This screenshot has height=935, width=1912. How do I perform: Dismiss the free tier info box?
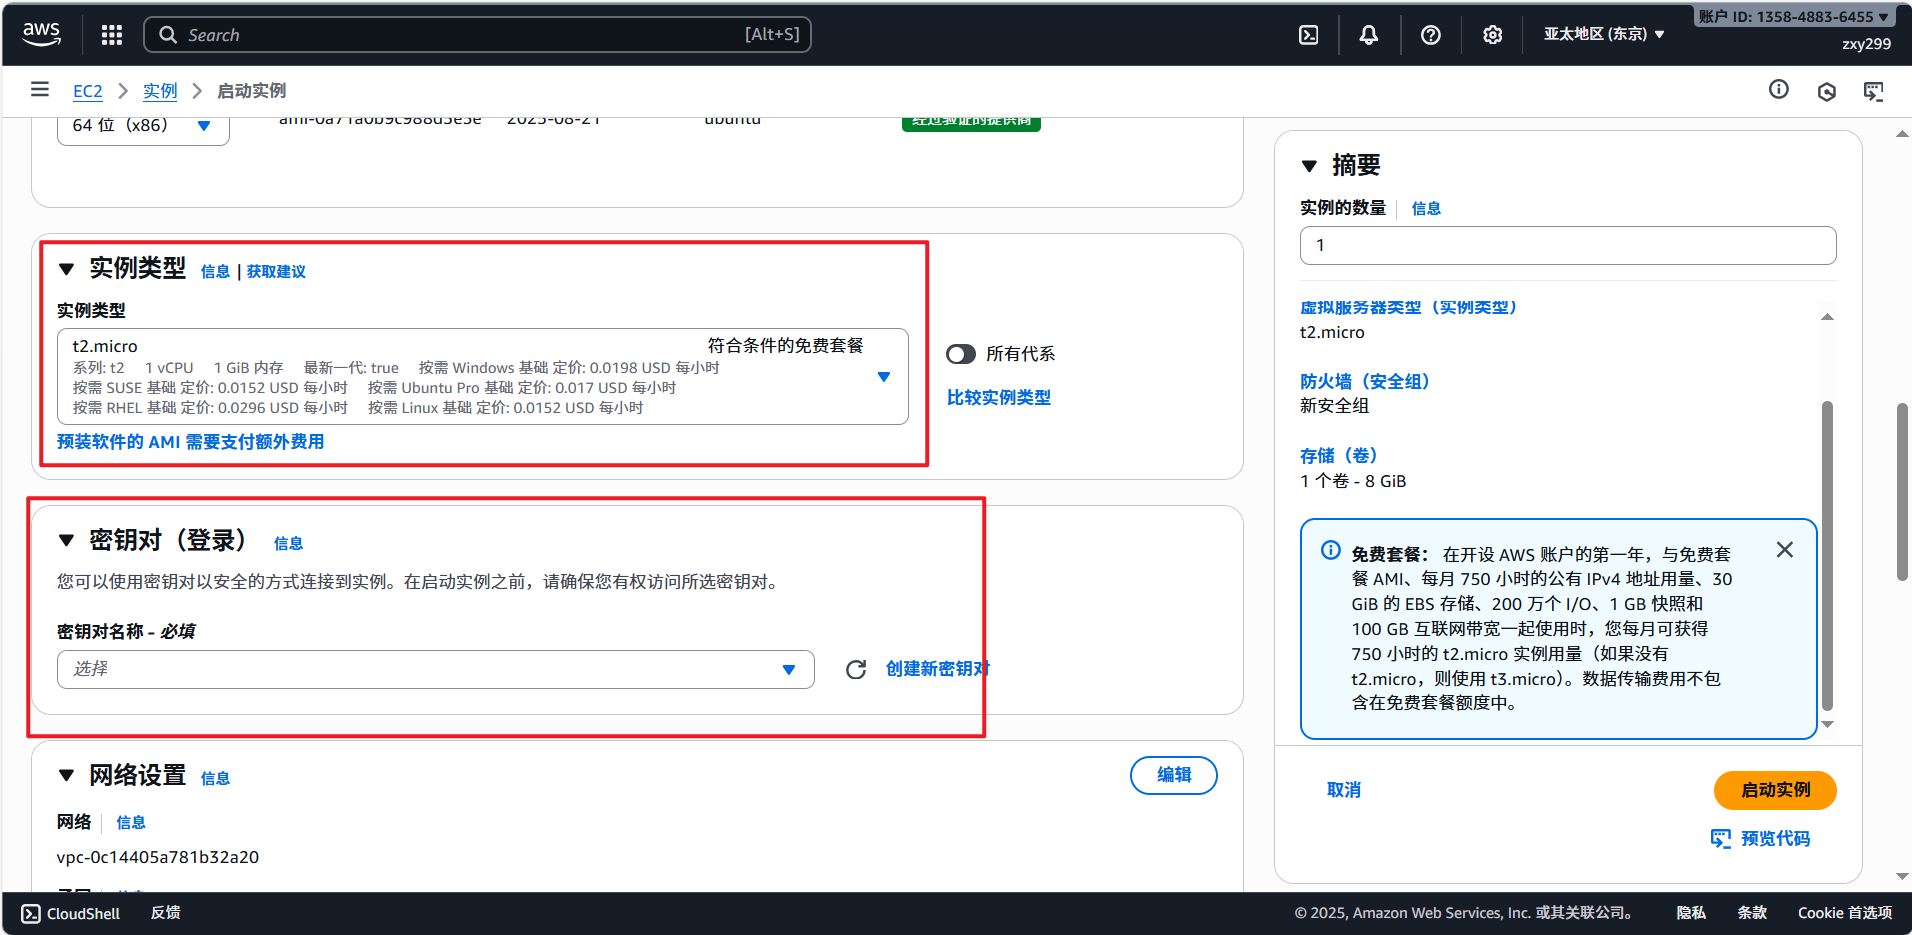(1785, 550)
